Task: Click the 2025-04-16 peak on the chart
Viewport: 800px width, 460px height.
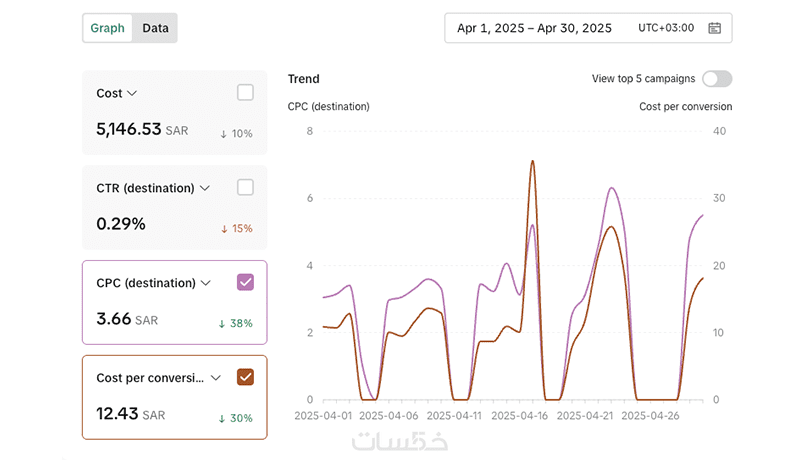Action: 532,162
